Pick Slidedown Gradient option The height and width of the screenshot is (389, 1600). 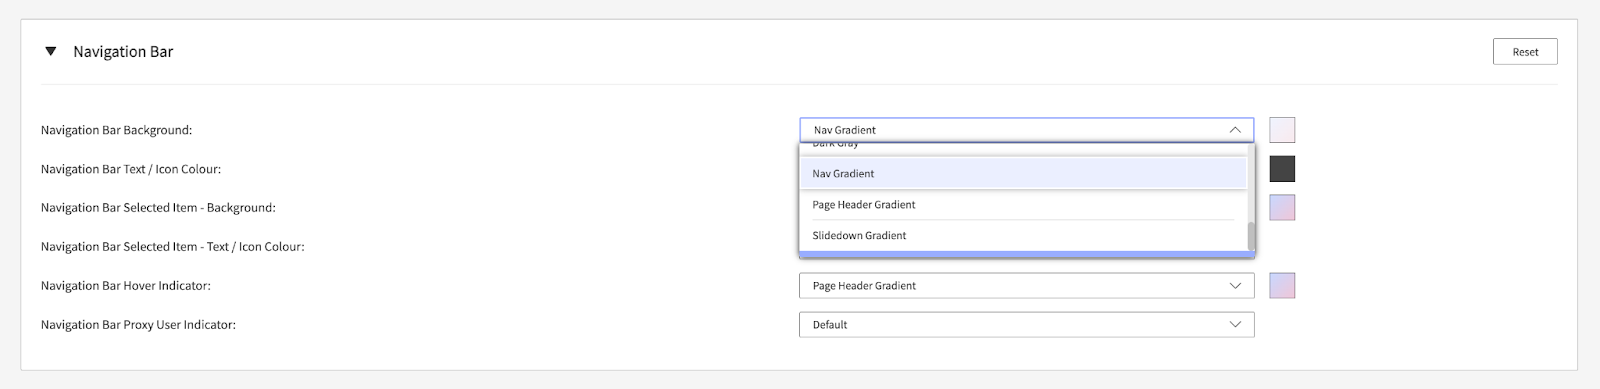pyautogui.click(x=1023, y=235)
